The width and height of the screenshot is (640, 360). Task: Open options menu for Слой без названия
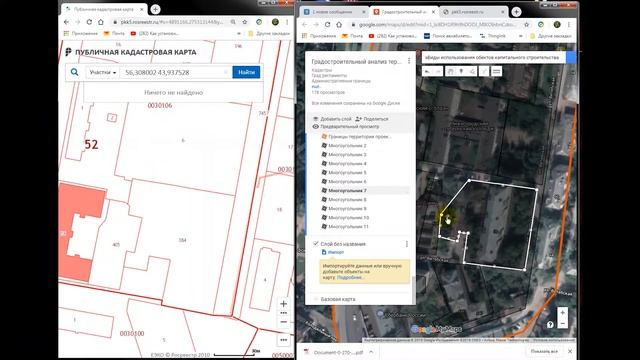pos(407,244)
